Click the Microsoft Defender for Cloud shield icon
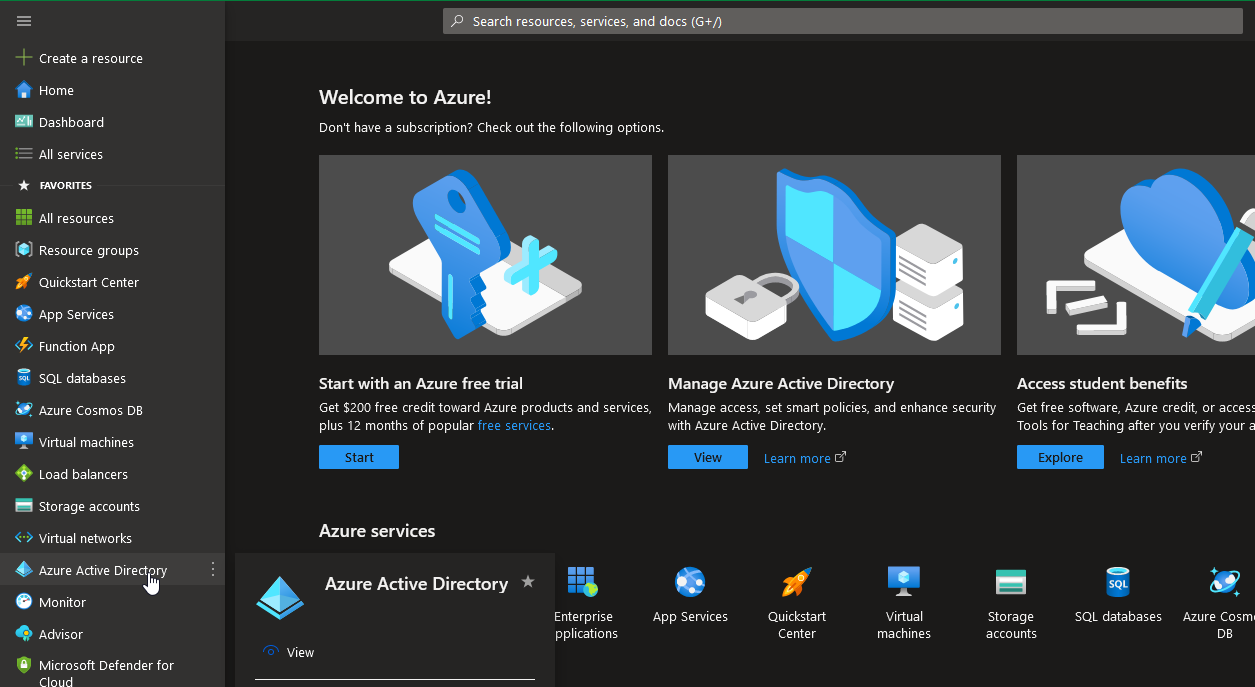Viewport: 1255px width, 687px height. coord(24,665)
